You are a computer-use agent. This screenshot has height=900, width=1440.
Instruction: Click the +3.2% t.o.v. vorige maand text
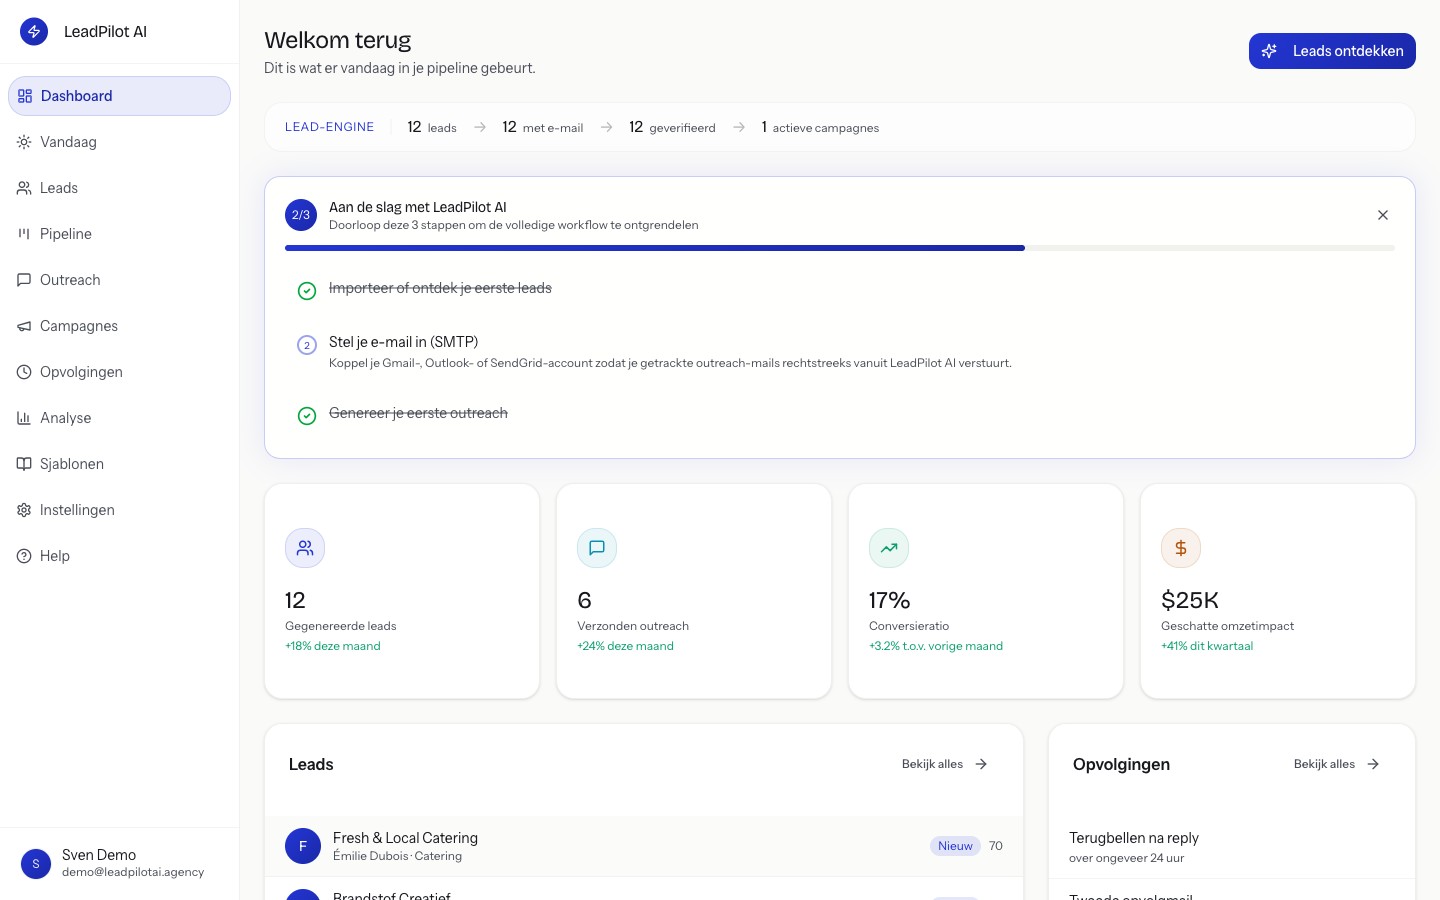click(x=936, y=646)
